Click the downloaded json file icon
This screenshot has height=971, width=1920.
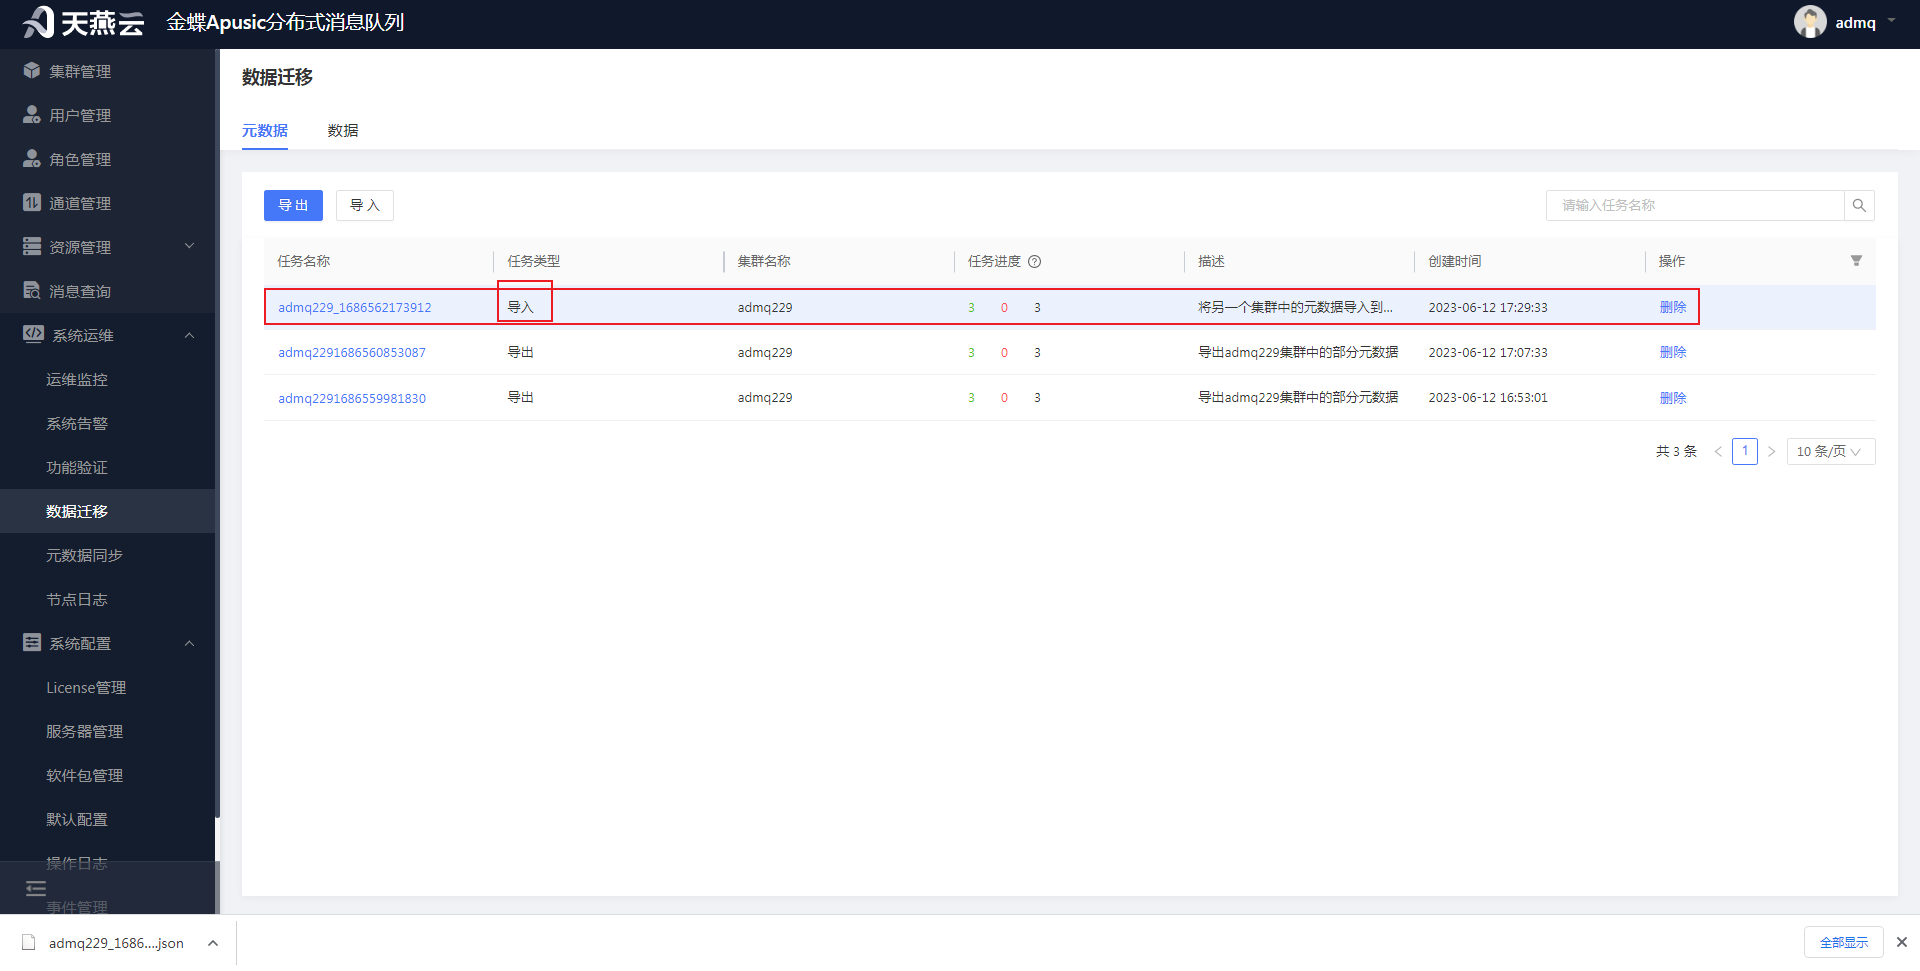tap(29, 942)
